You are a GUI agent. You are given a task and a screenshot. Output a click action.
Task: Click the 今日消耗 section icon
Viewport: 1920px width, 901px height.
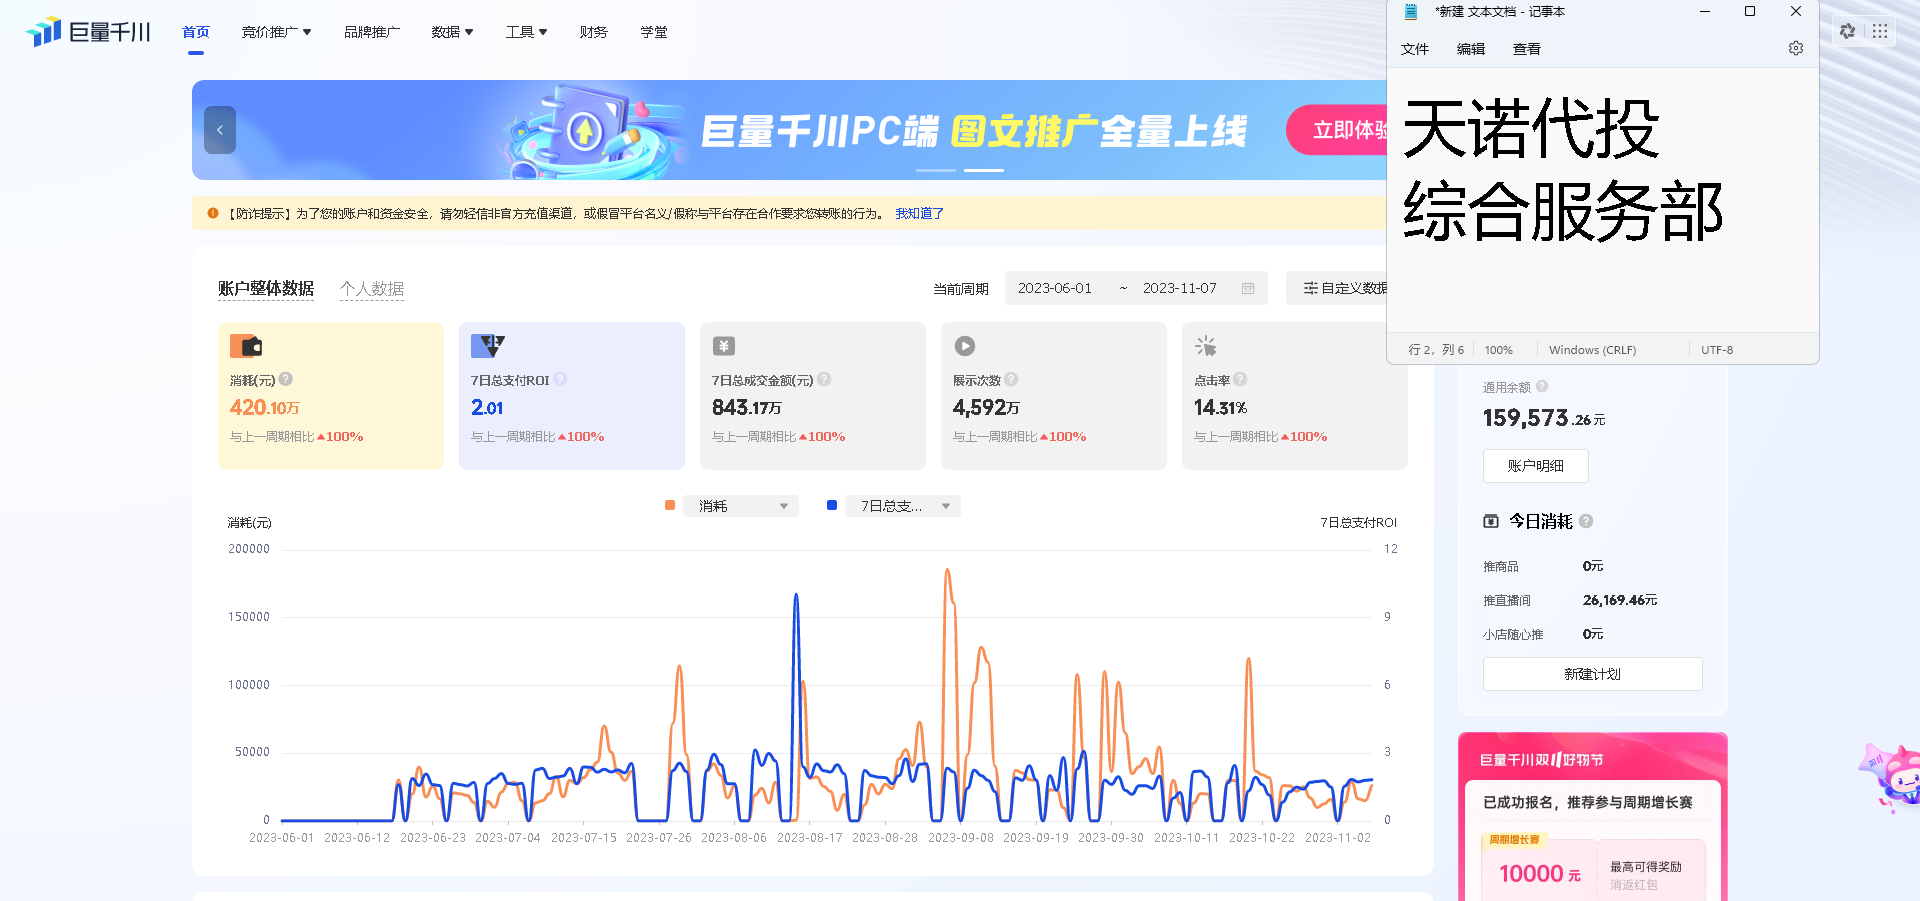pos(1491,521)
